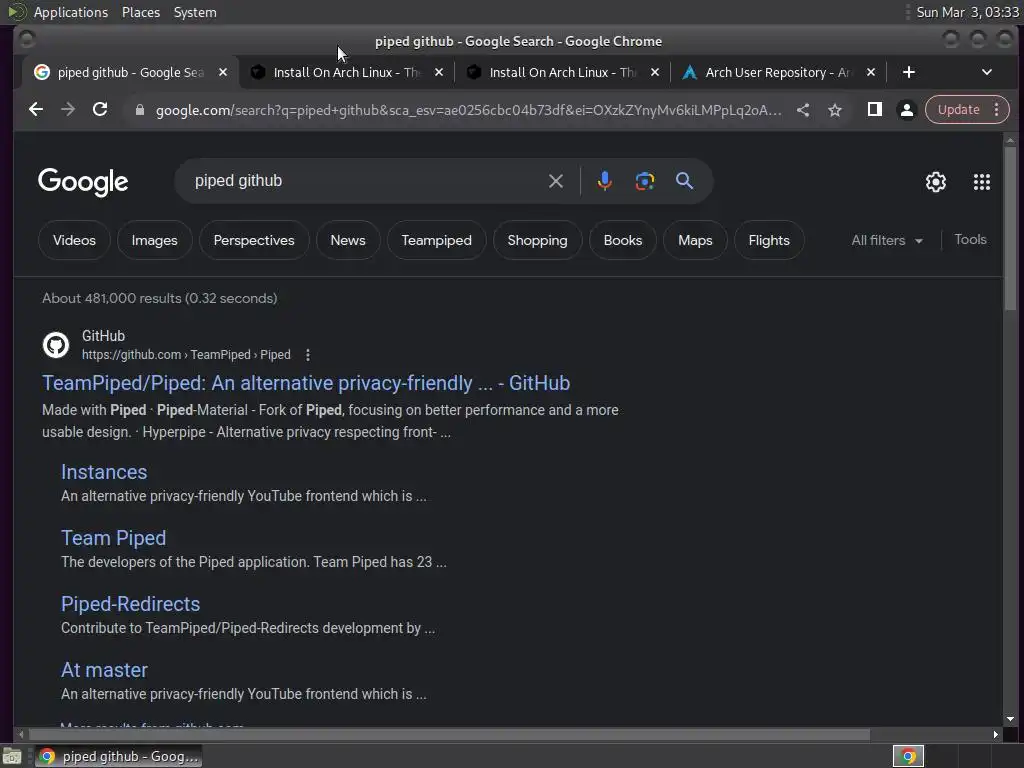The height and width of the screenshot is (768, 1024).
Task: Share this page using the share icon
Action: (x=803, y=110)
